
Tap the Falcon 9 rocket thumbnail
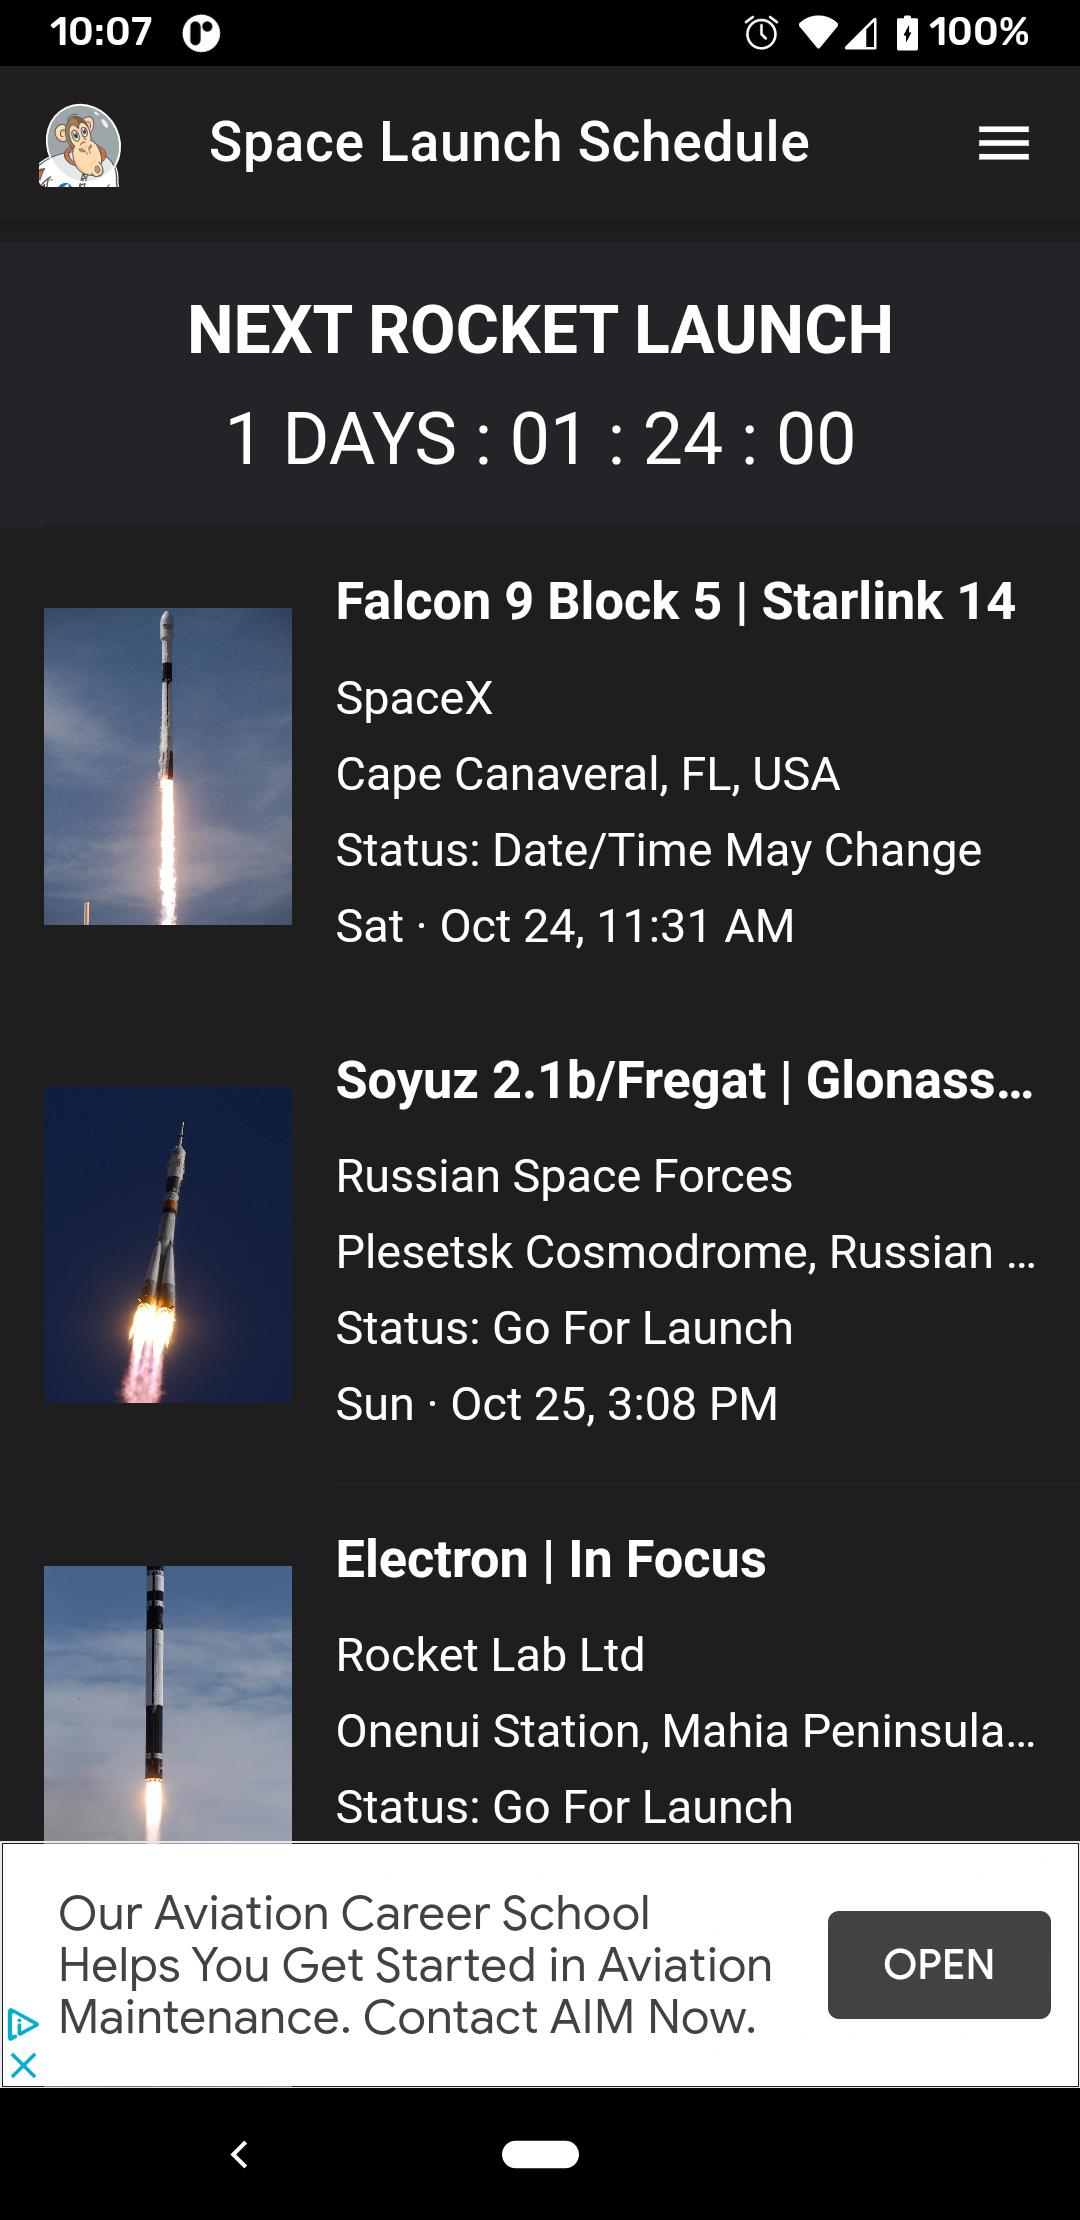tap(168, 766)
